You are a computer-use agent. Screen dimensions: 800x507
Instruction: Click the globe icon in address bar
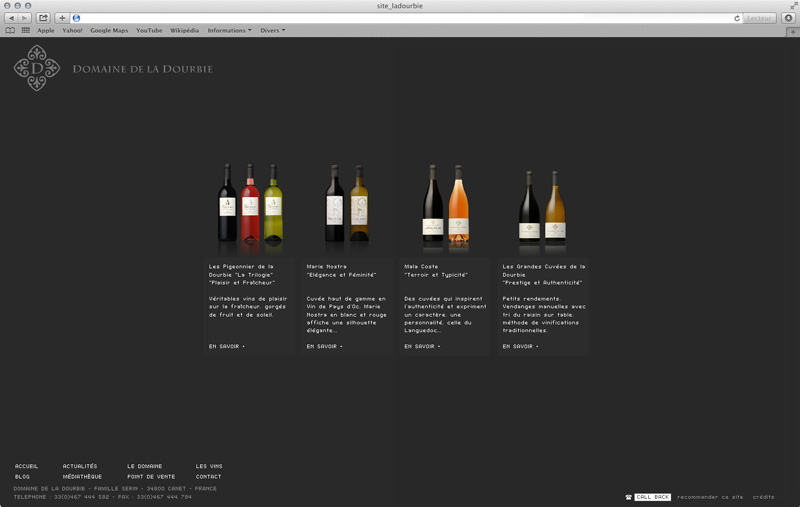click(x=77, y=18)
